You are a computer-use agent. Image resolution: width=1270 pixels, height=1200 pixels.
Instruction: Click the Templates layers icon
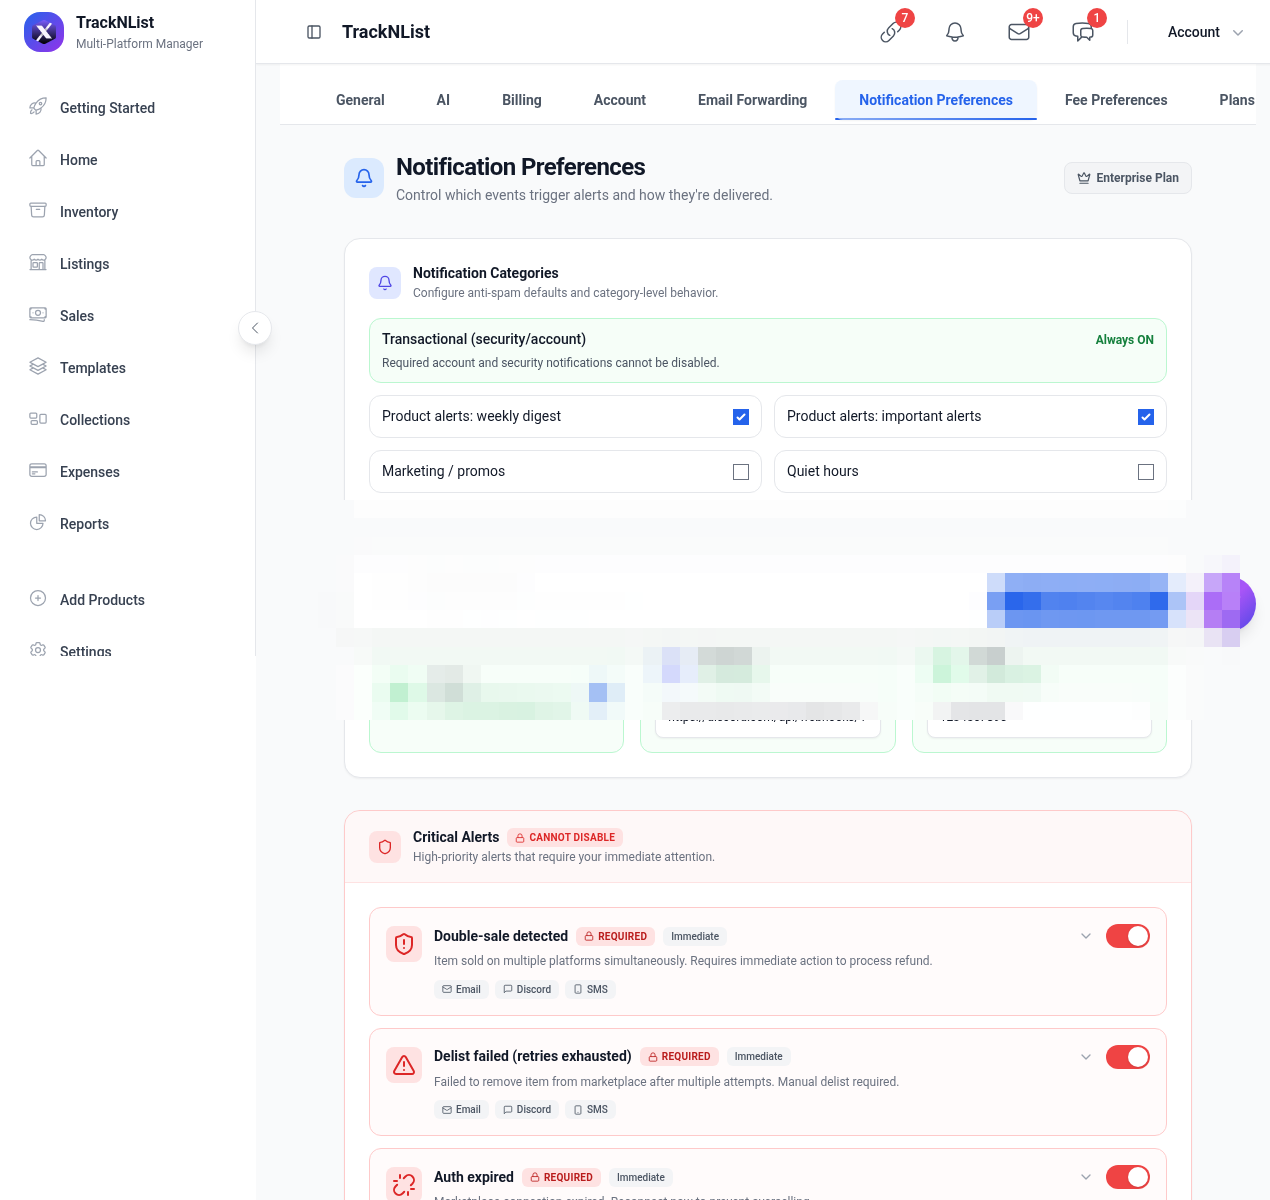click(38, 367)
